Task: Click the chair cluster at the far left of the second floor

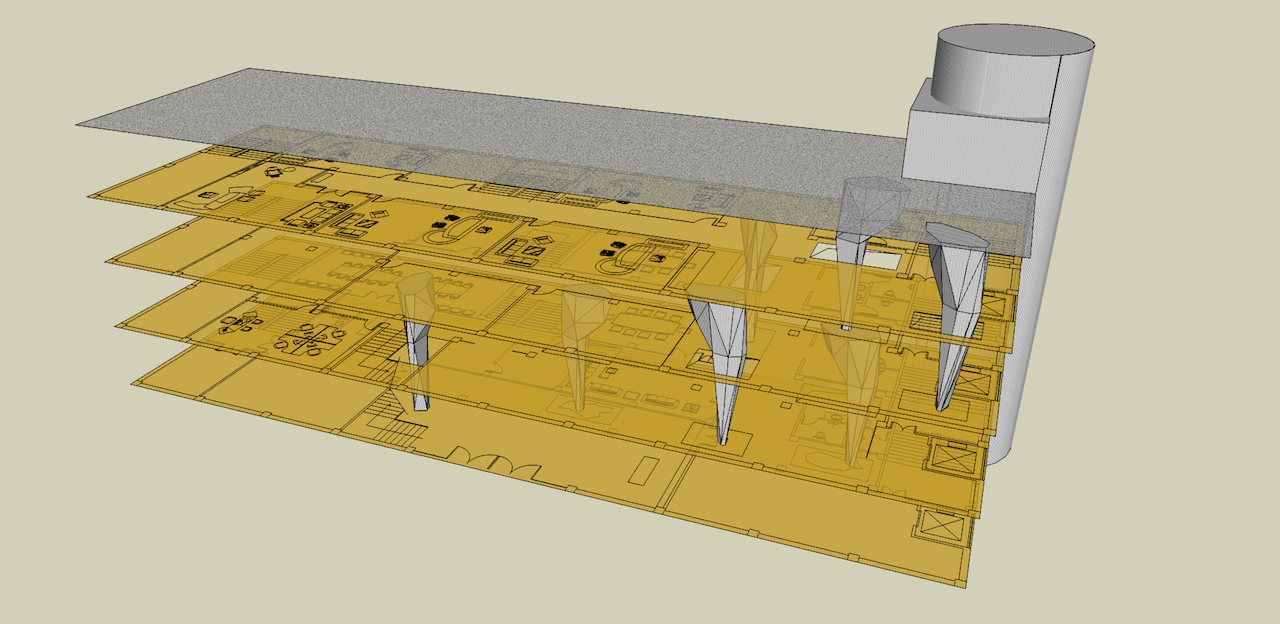Action: (x=241, y=322)
